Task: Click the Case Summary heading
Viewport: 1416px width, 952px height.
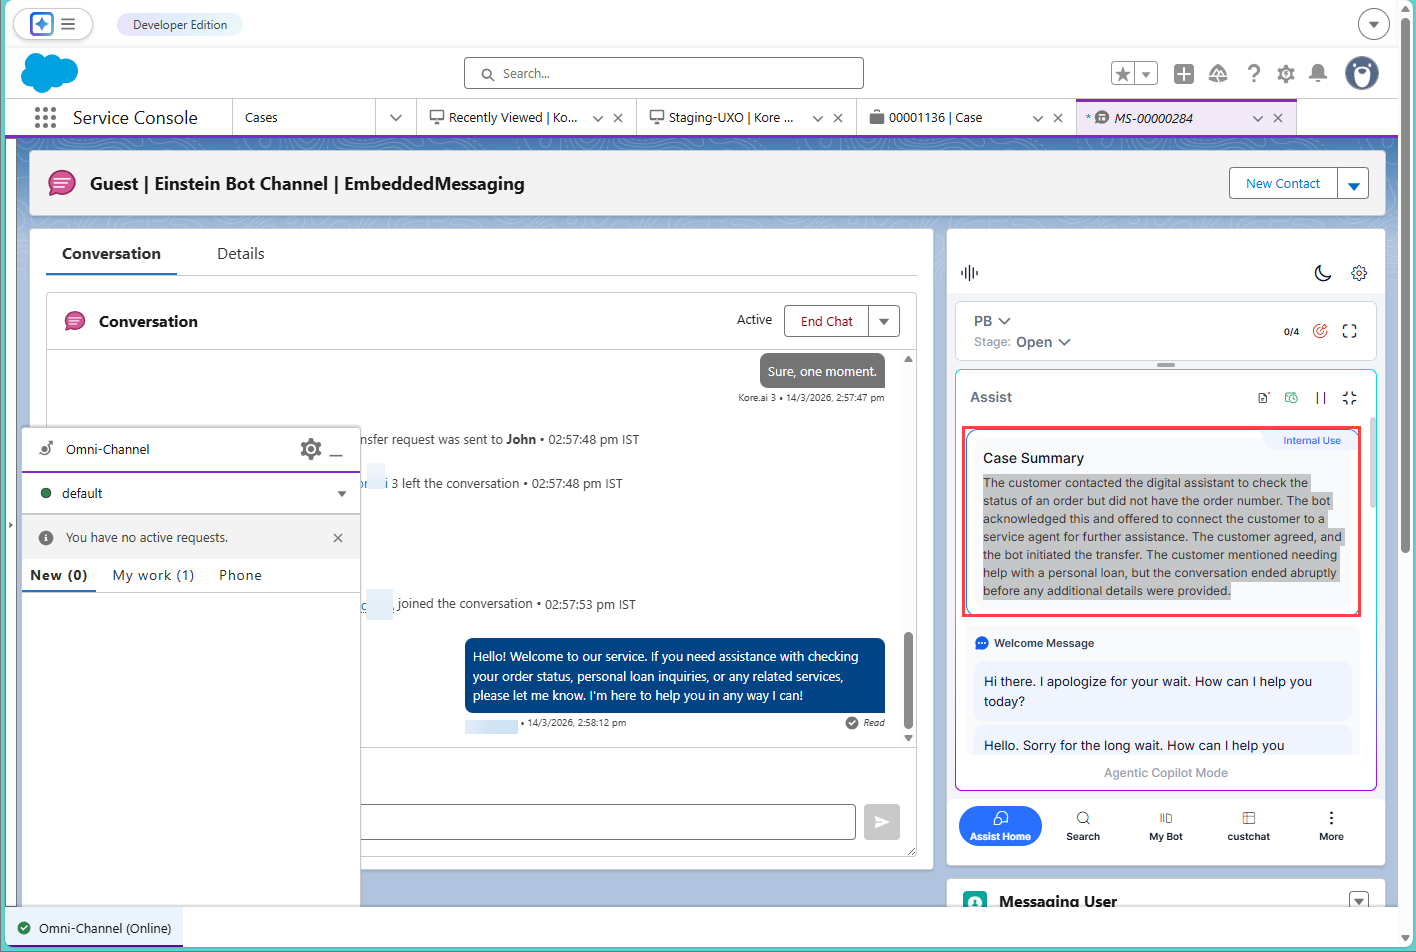Action: (1033, 458)
